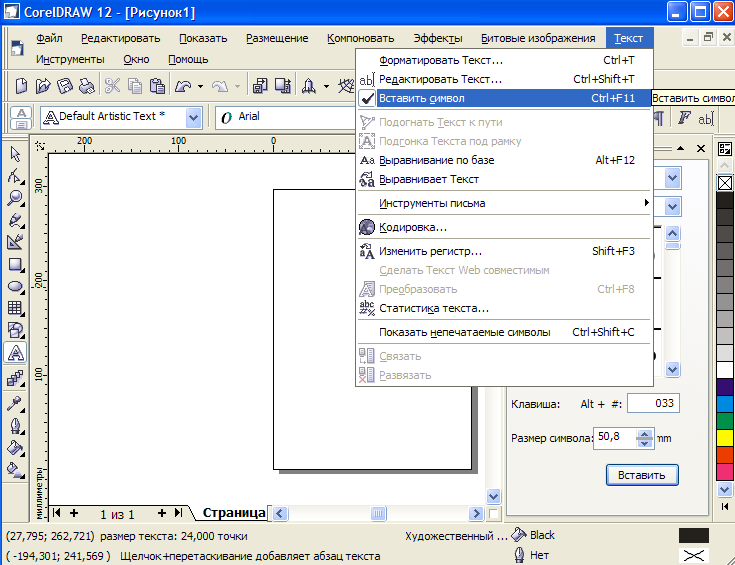Expand the Application launcher dropdown arrow
The height and width of the screenshot is (565, 735).
[326, 86]
